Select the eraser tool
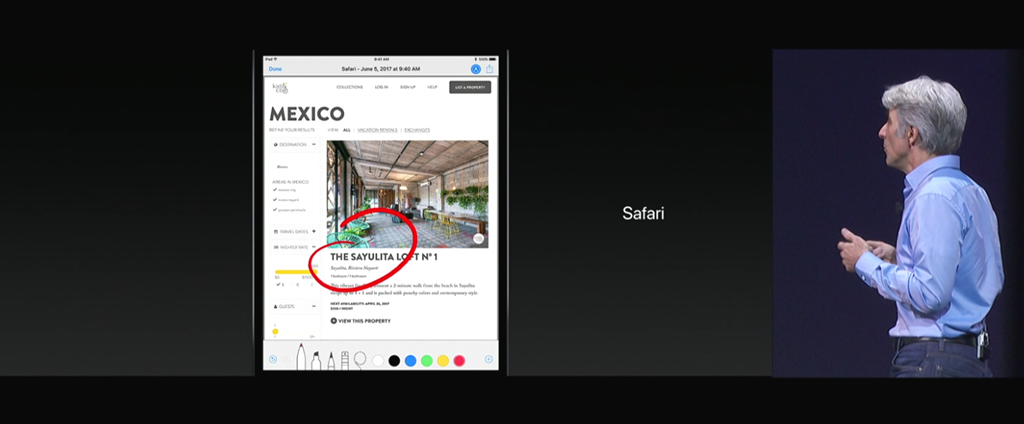Image resolution: width=1024 pixels, height=424 pixels. tap(345, 360)
